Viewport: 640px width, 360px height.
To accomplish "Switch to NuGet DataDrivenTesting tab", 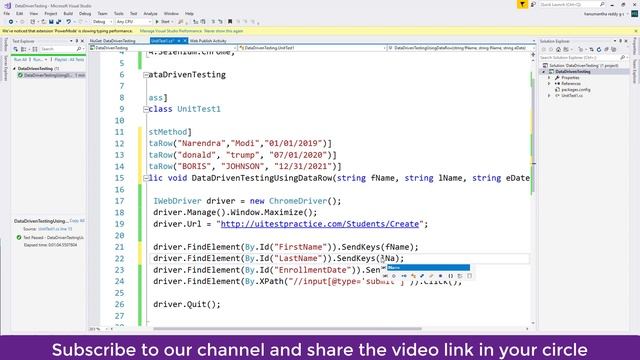I will pos(113,41).
